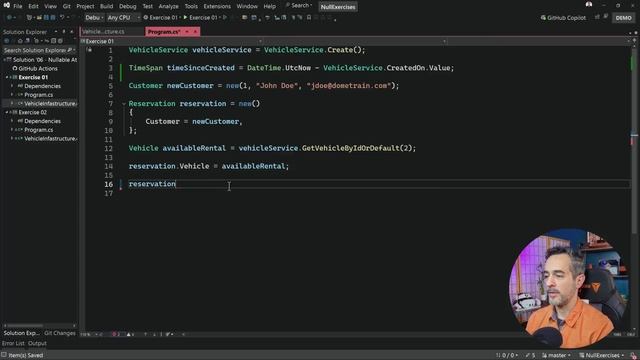Image resolution: width=640 pixels, height=360 pixels.
Task: Close the Program.cs tab
Action: click(195, 31)
